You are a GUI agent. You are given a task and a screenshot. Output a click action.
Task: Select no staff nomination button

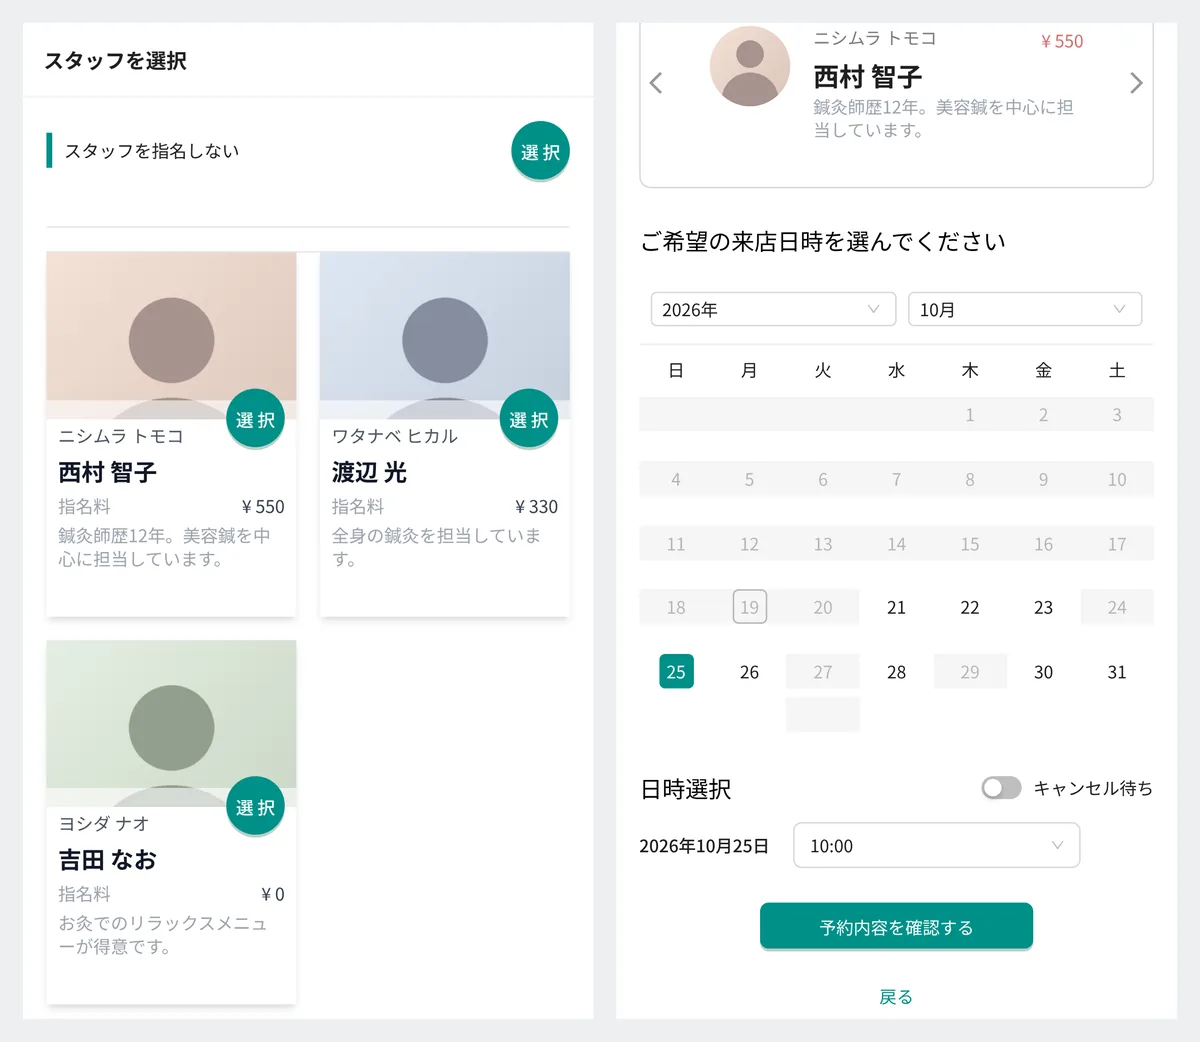[x=541, y=152]
